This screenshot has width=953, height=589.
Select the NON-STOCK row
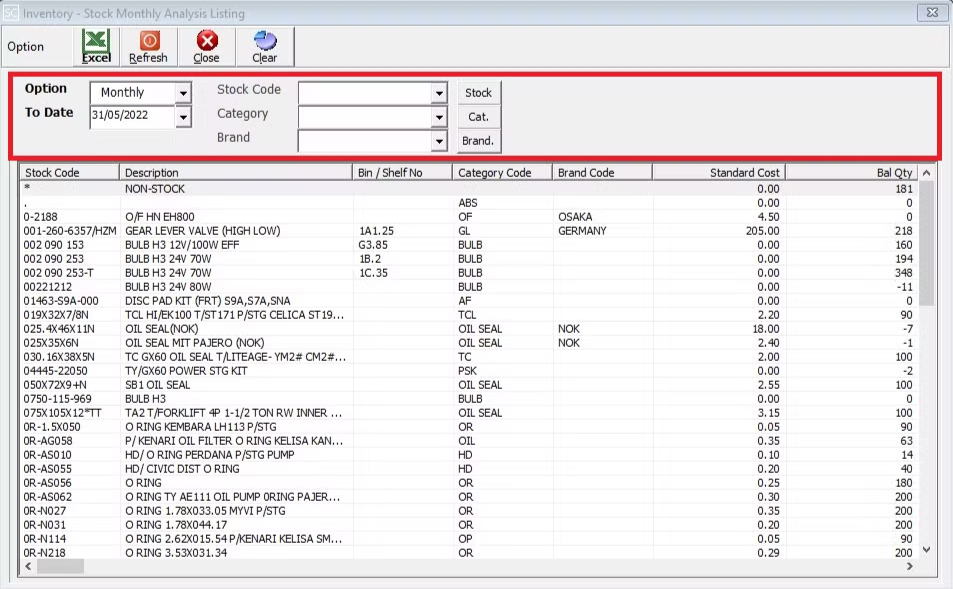pos(469,189)
